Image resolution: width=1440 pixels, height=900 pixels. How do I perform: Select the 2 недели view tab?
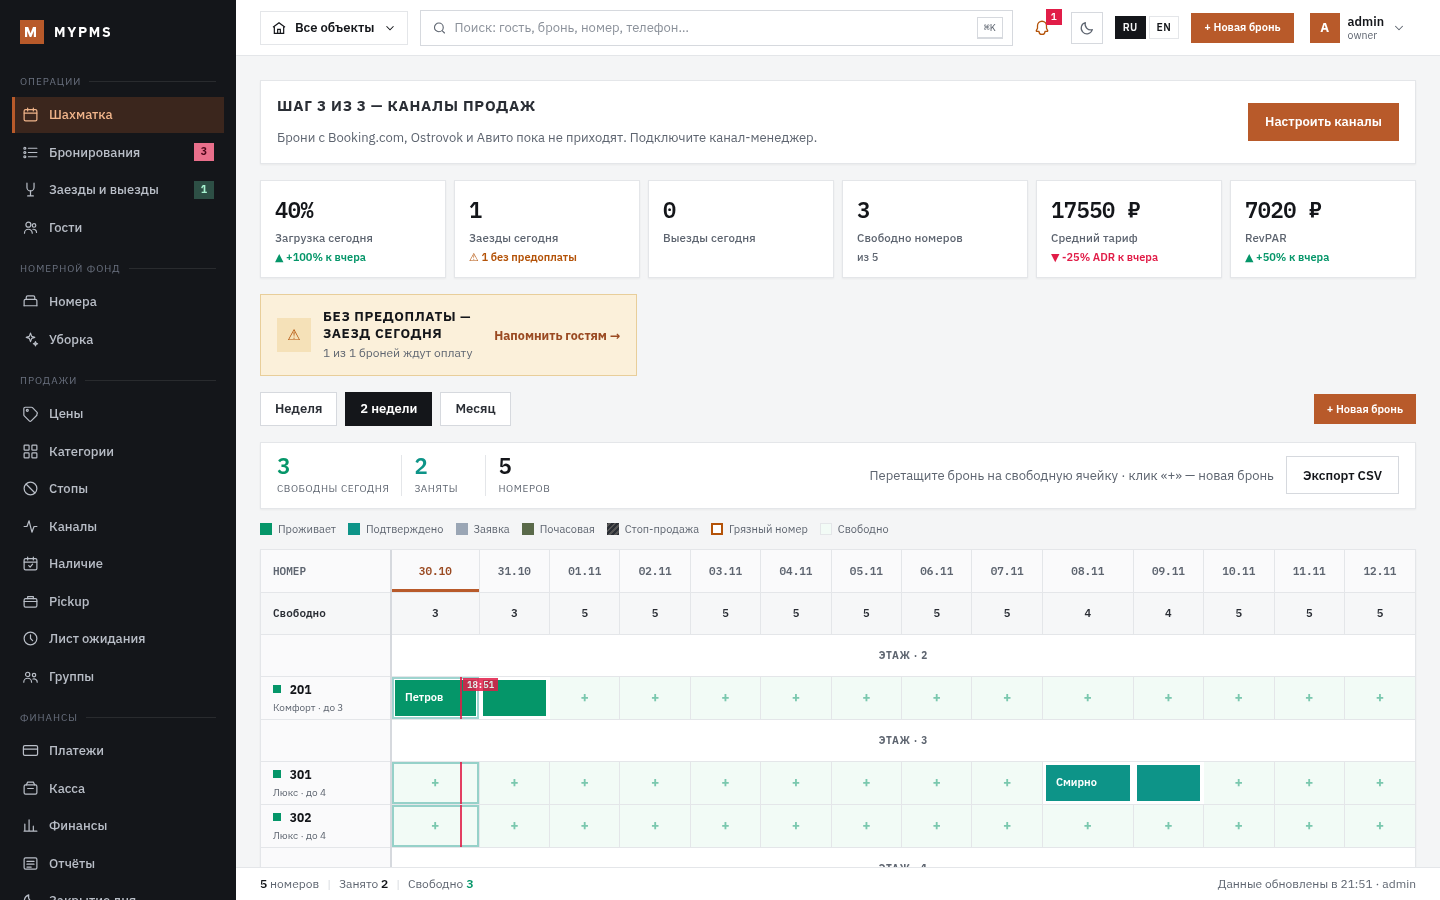click(x=389, y=409)
